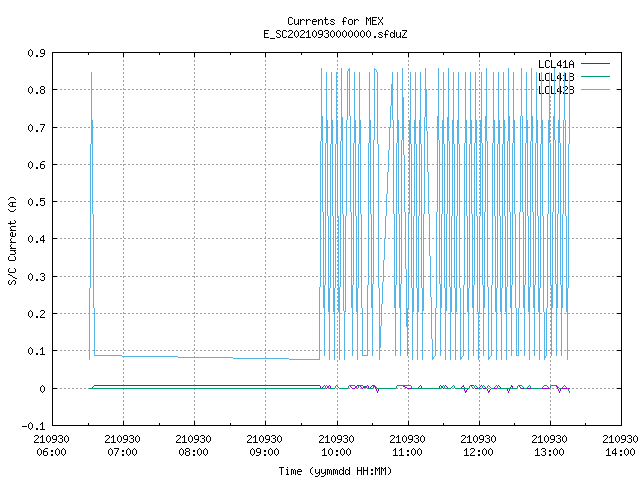The image size is (640, 480).
Task: Select the LCL41B legend label
Action: point(556,77)
